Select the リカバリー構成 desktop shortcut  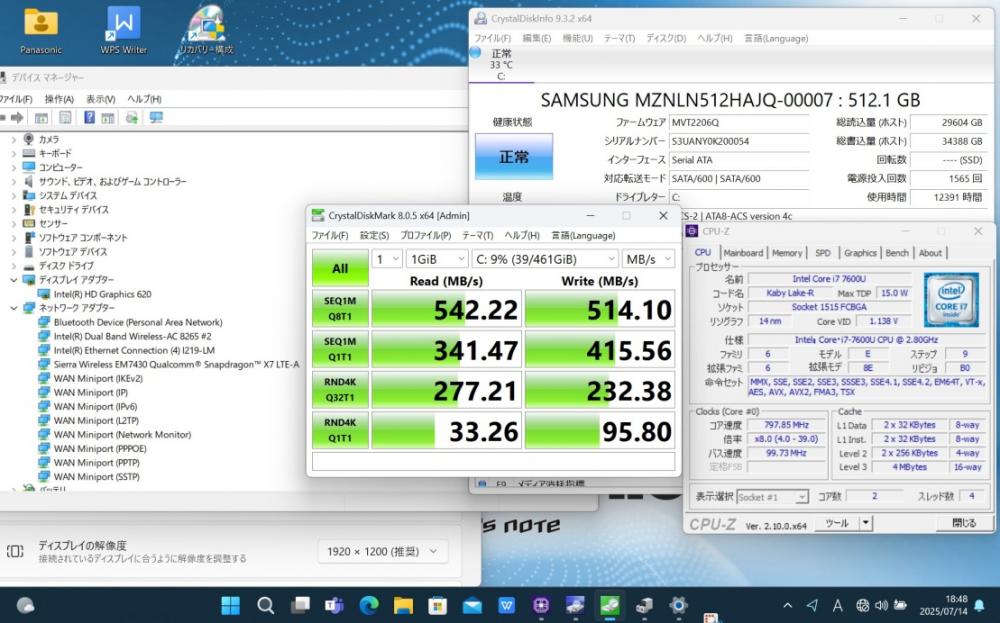(x=206, y=31)
